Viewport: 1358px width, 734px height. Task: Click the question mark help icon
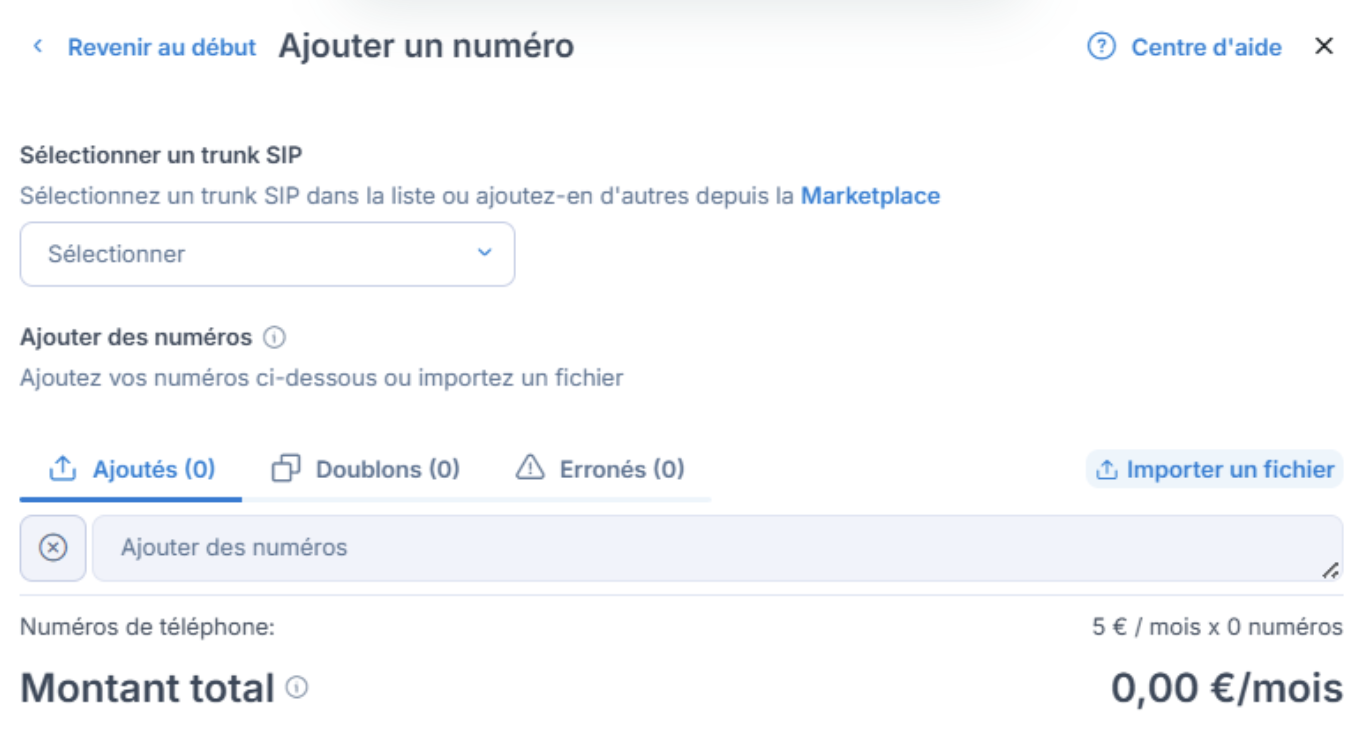point(1101,46)
